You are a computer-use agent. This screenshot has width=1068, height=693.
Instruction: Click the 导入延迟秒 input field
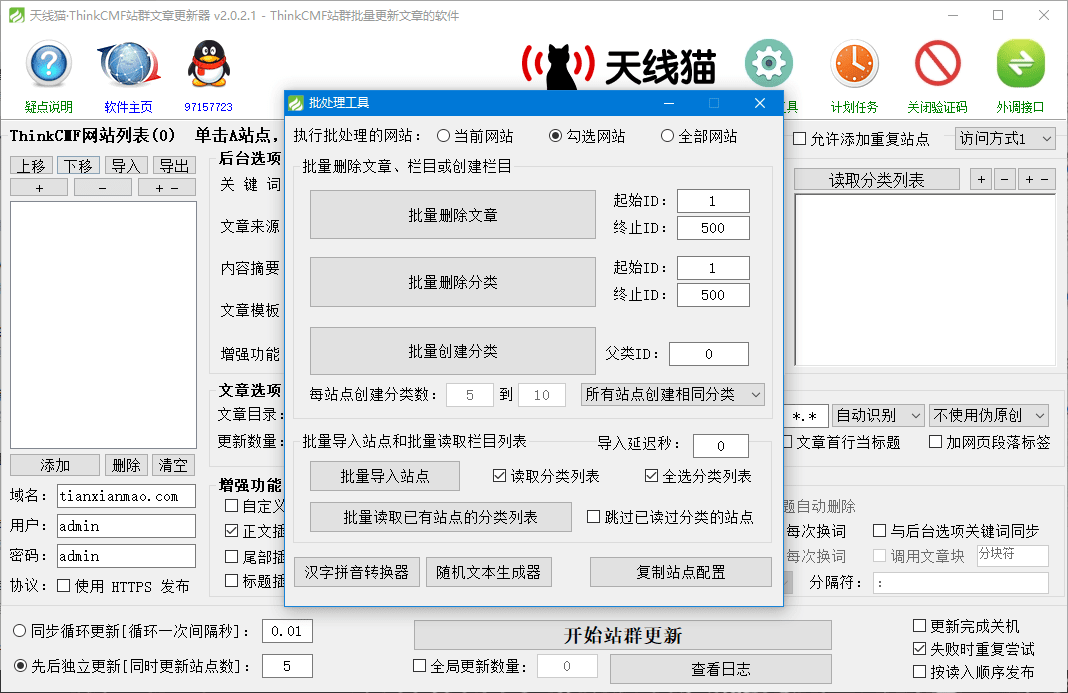click(x=721, y=446)
